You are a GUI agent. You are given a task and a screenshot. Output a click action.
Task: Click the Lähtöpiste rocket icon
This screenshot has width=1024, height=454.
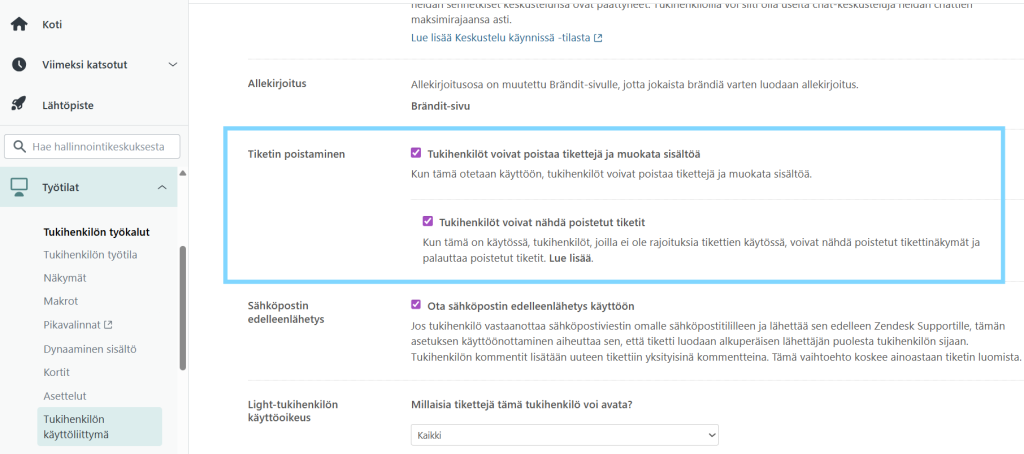pos(19,105)
